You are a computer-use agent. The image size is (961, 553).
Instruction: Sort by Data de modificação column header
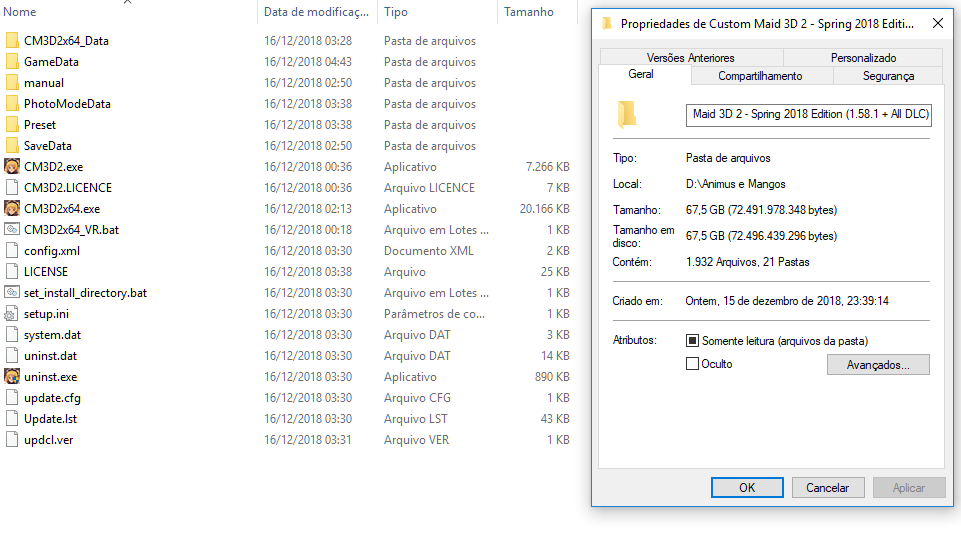317,12
